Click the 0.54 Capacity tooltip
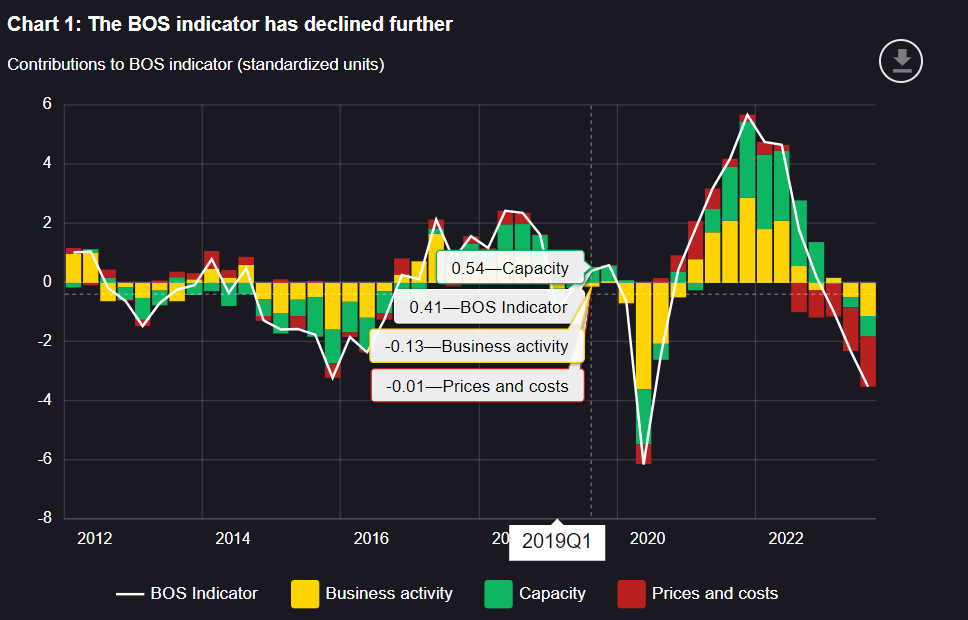 (x=509, y=268)
